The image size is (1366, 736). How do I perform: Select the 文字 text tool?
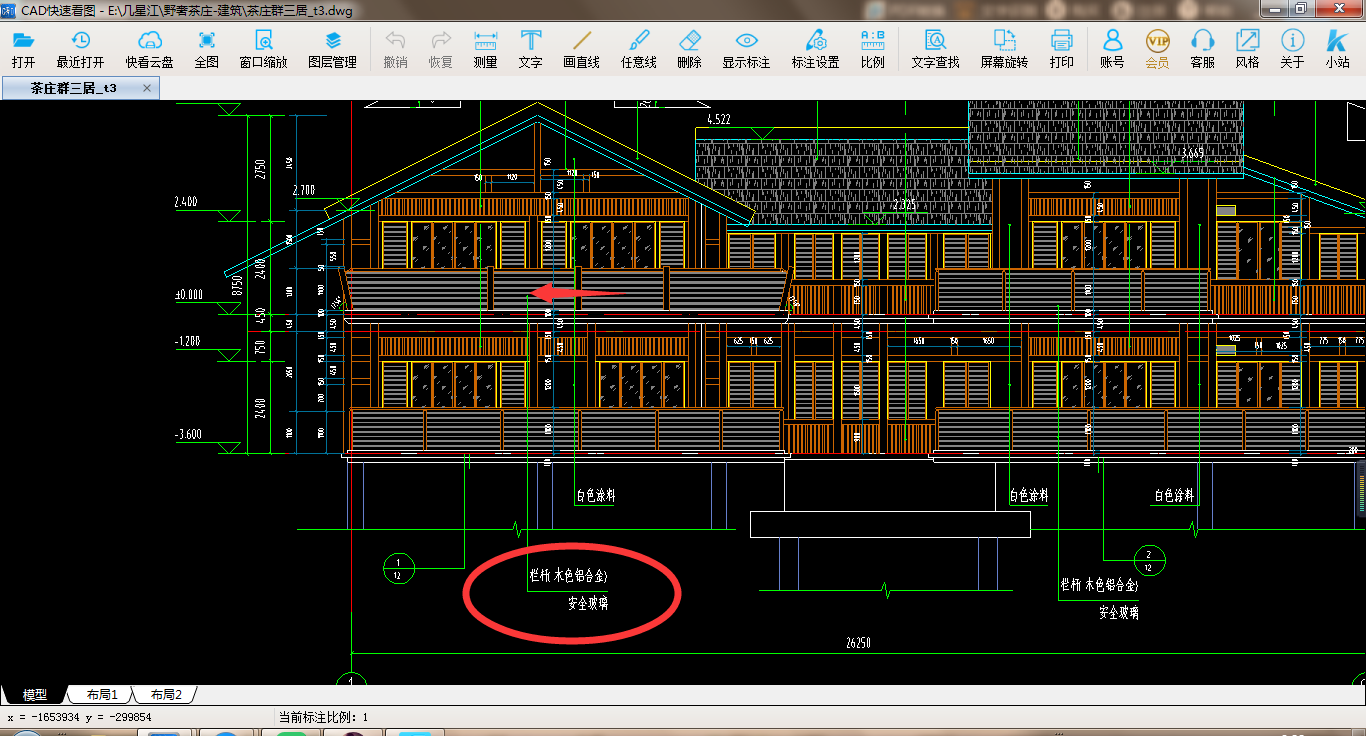click(x=531, y=49)
